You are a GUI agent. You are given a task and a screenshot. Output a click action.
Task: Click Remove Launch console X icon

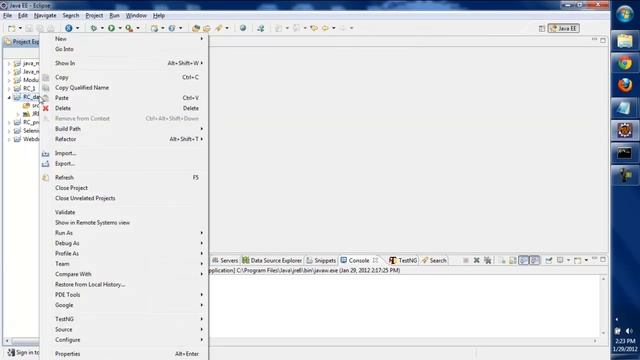[x=476, y=260]
